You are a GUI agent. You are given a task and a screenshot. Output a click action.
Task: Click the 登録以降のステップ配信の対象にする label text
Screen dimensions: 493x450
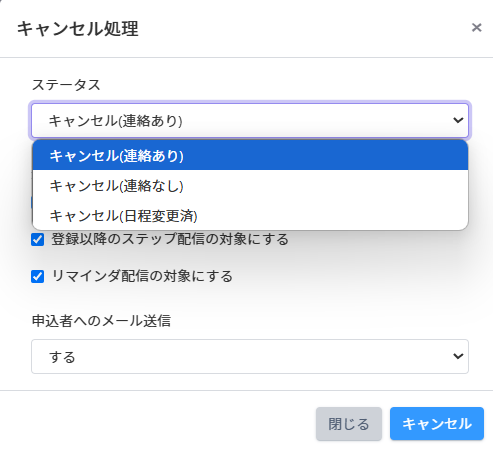pos(170,239)
